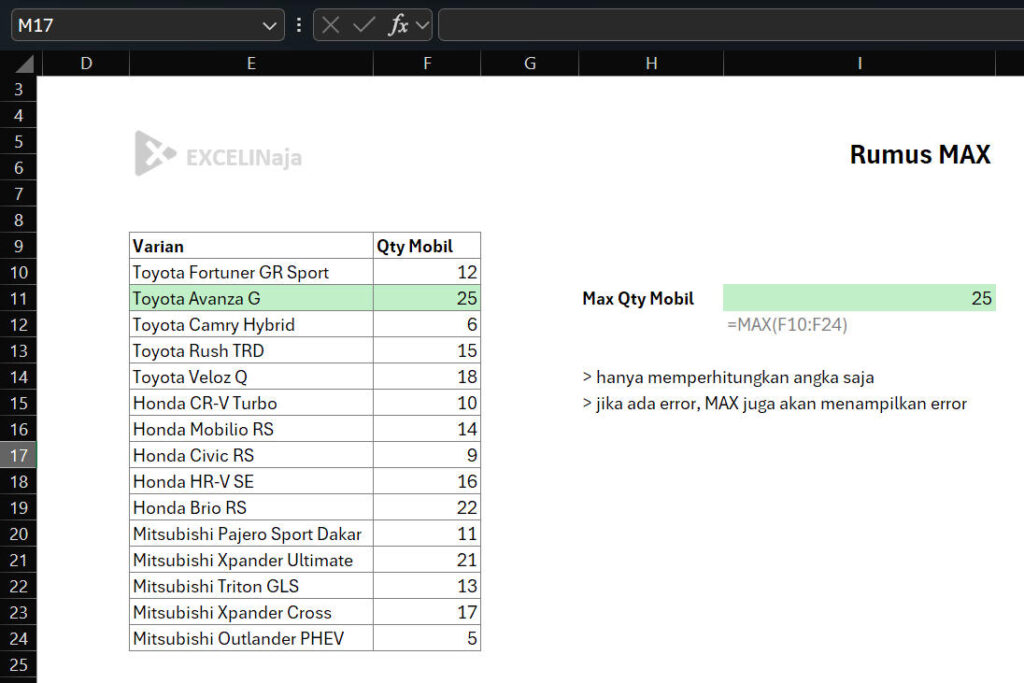The image size is (1024, 683).
Task: Select column H header
Action: tap(651, 63)
